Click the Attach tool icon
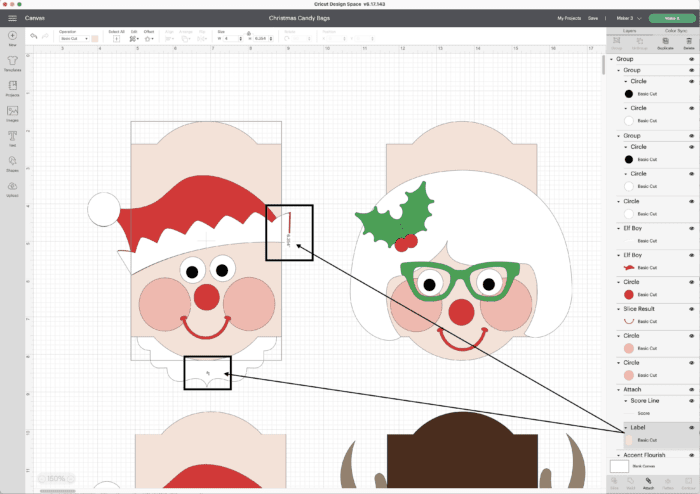 pyautogui.click(x=647, y=481)
